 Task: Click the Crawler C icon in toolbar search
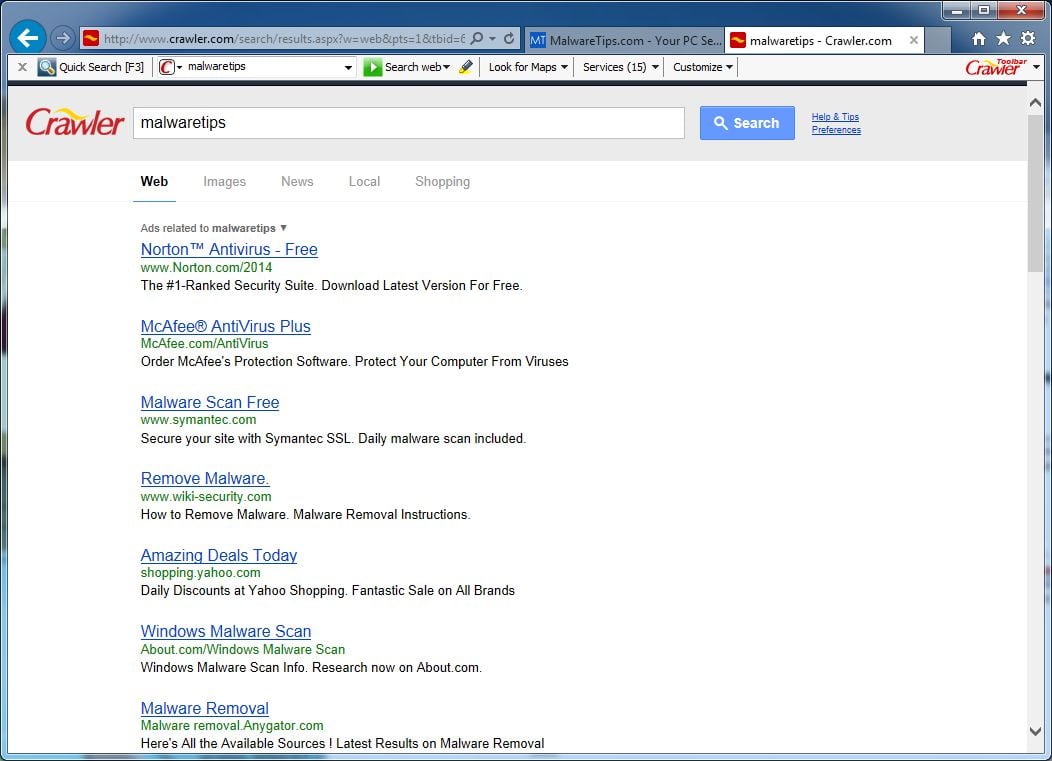point(166,66)
